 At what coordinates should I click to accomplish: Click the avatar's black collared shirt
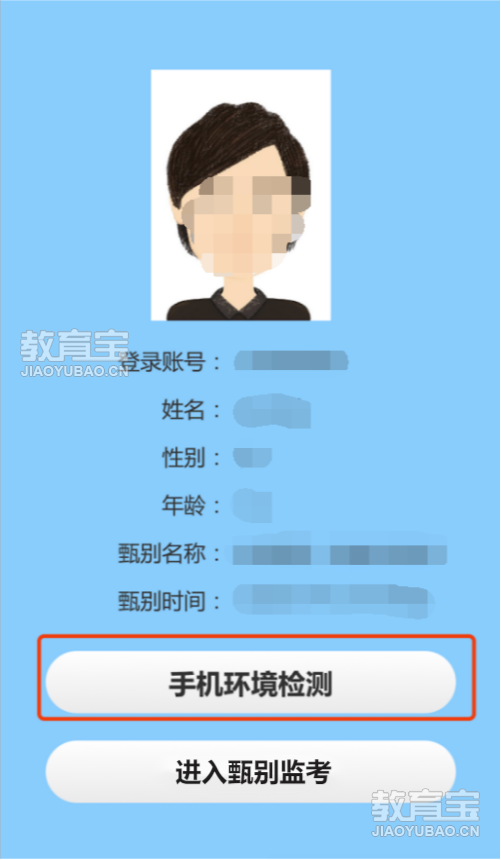(240, 305)
